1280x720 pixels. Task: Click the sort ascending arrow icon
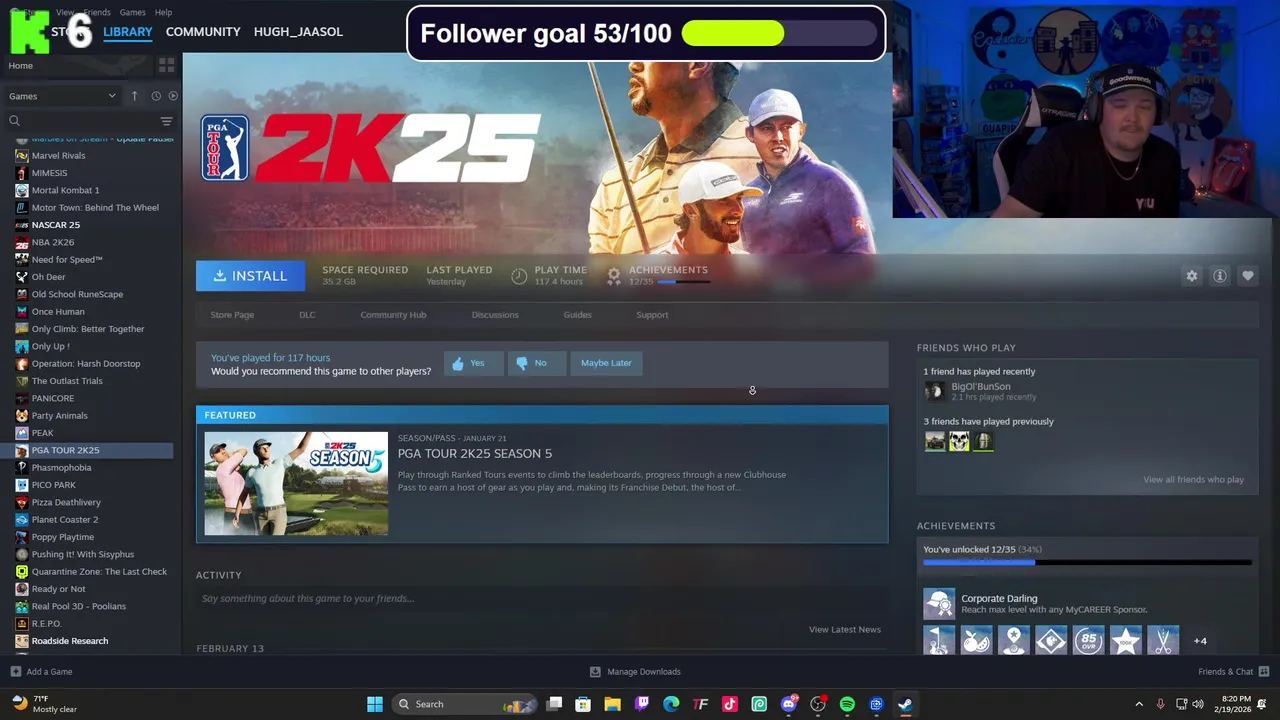134,96
